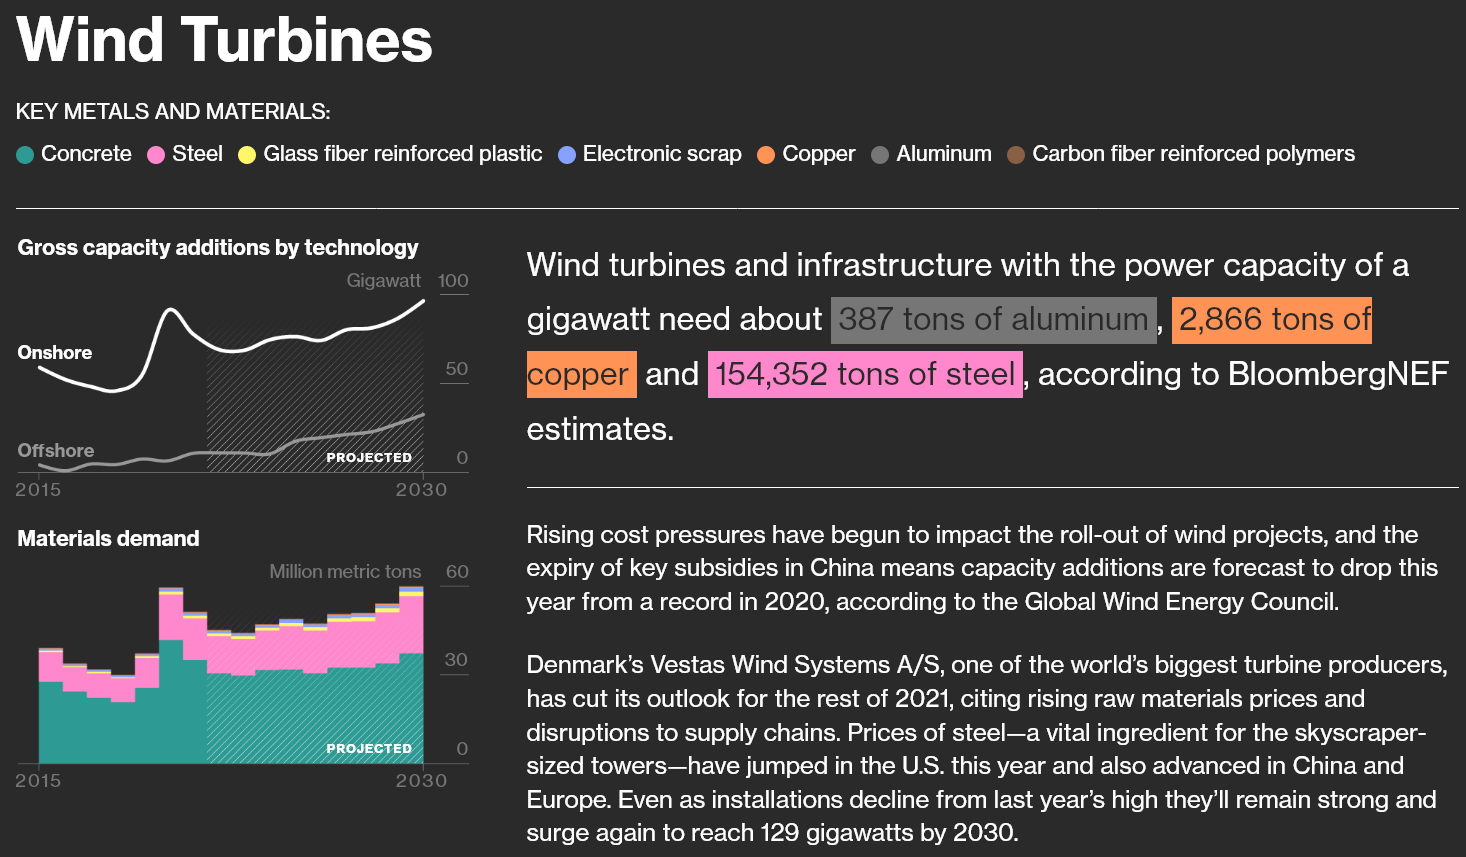Select the 'Steel' legend label
Image resolution: width=1466 pixels, height=857 pixels.
click(x=197, y=154)
